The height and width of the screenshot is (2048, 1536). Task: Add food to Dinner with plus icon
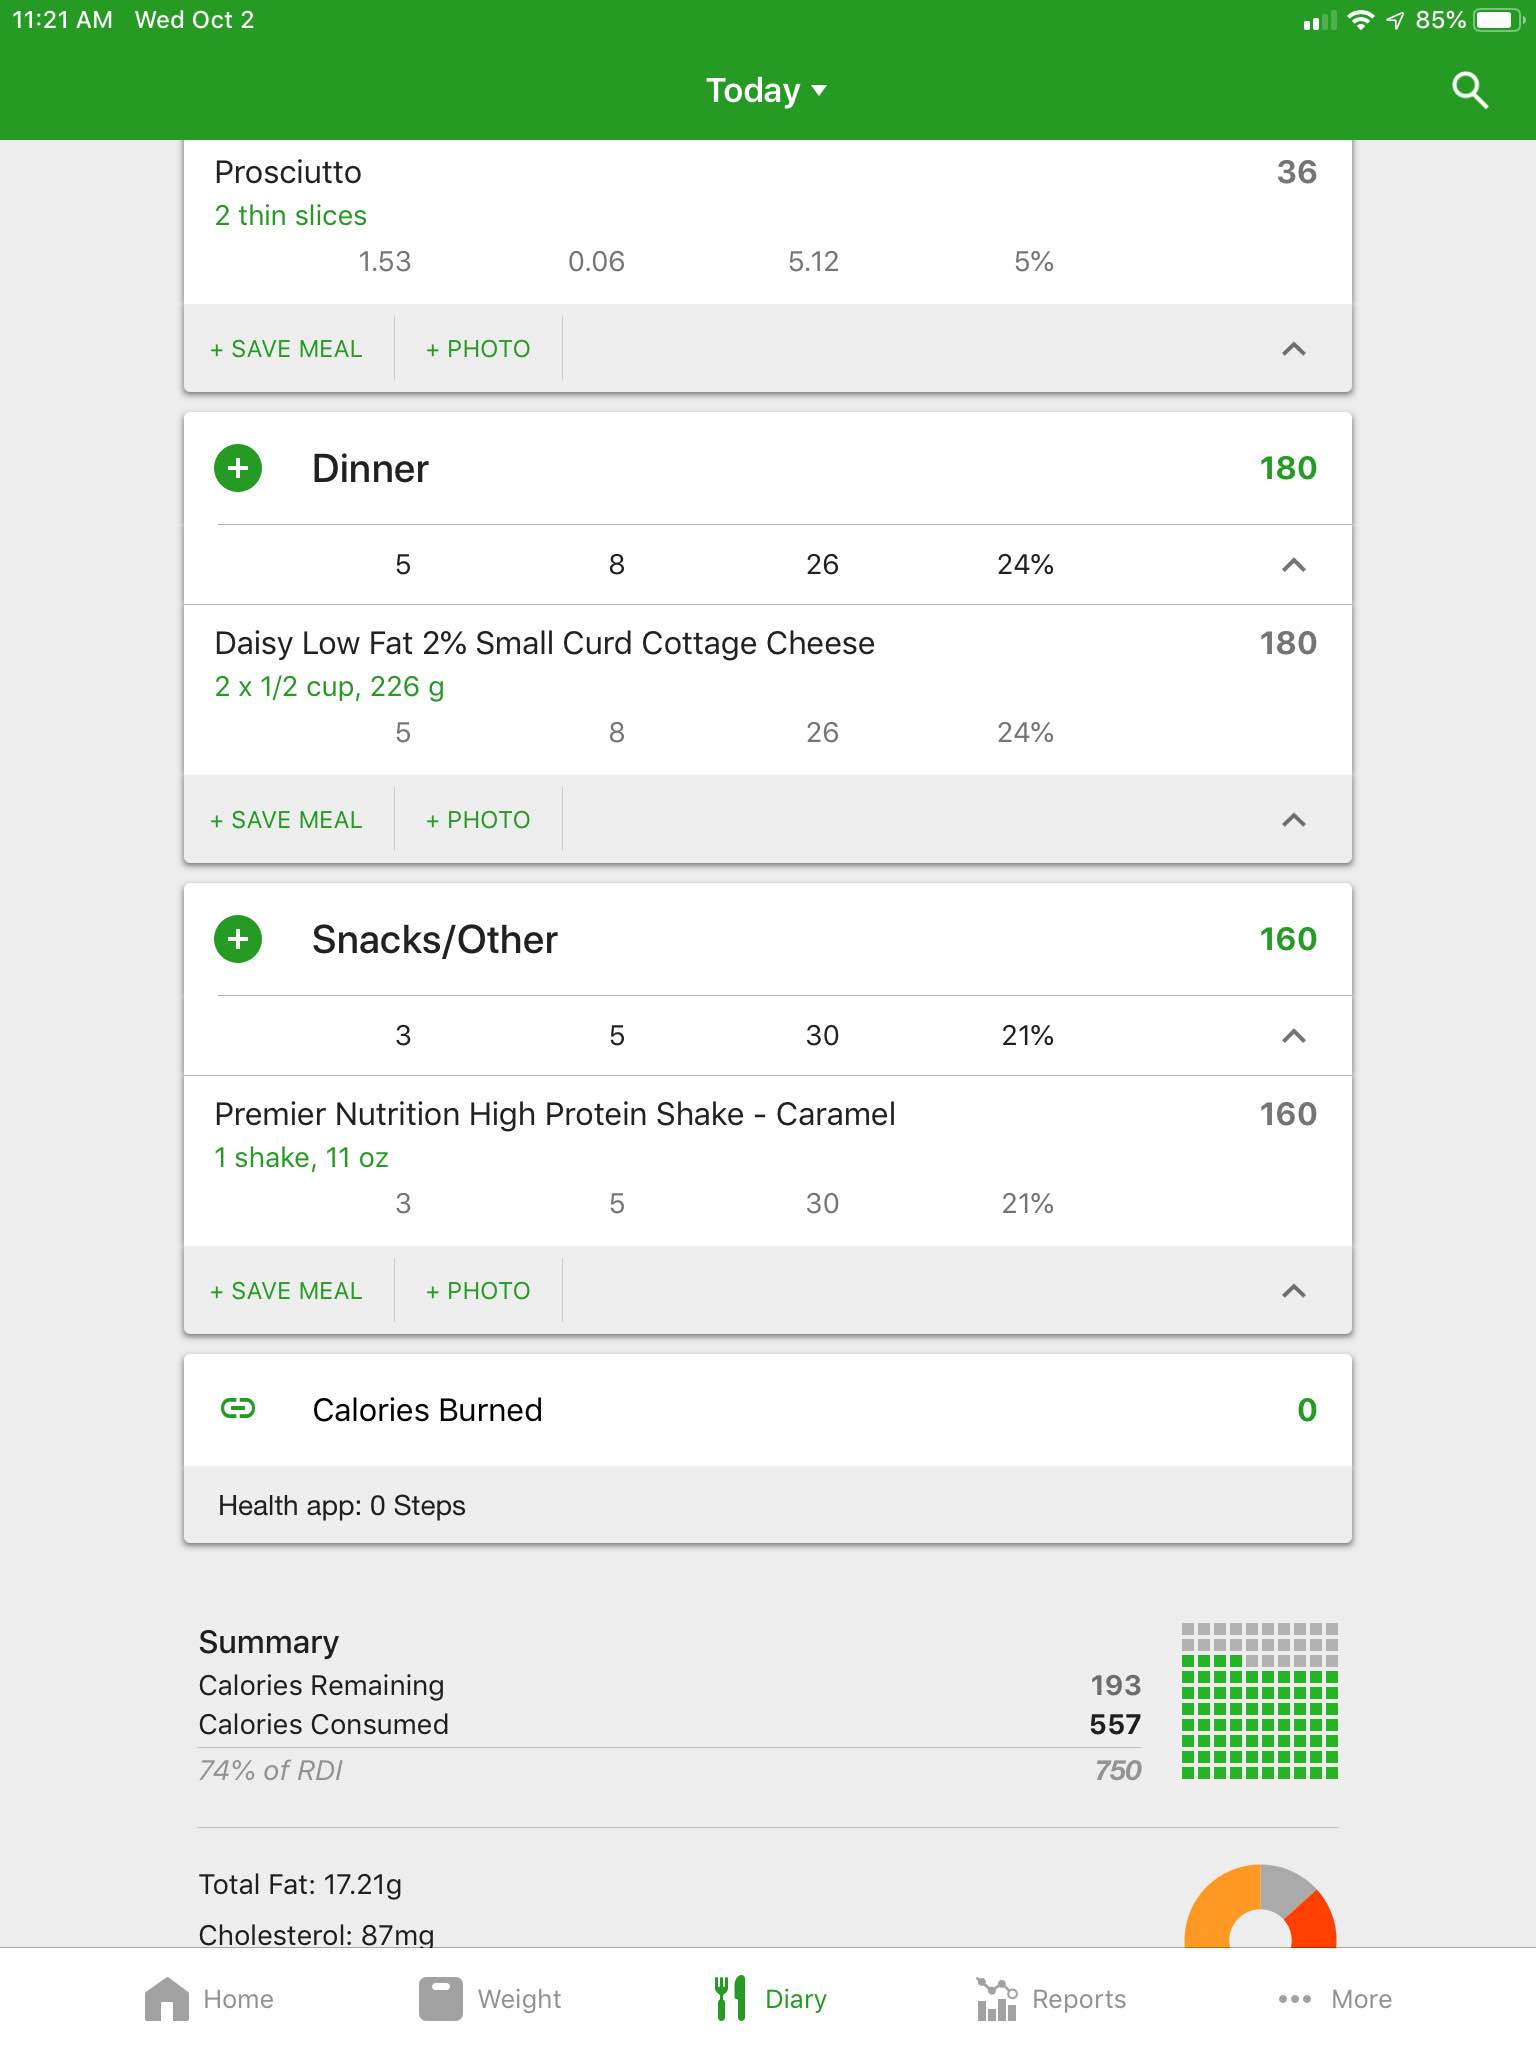point(238,468)
